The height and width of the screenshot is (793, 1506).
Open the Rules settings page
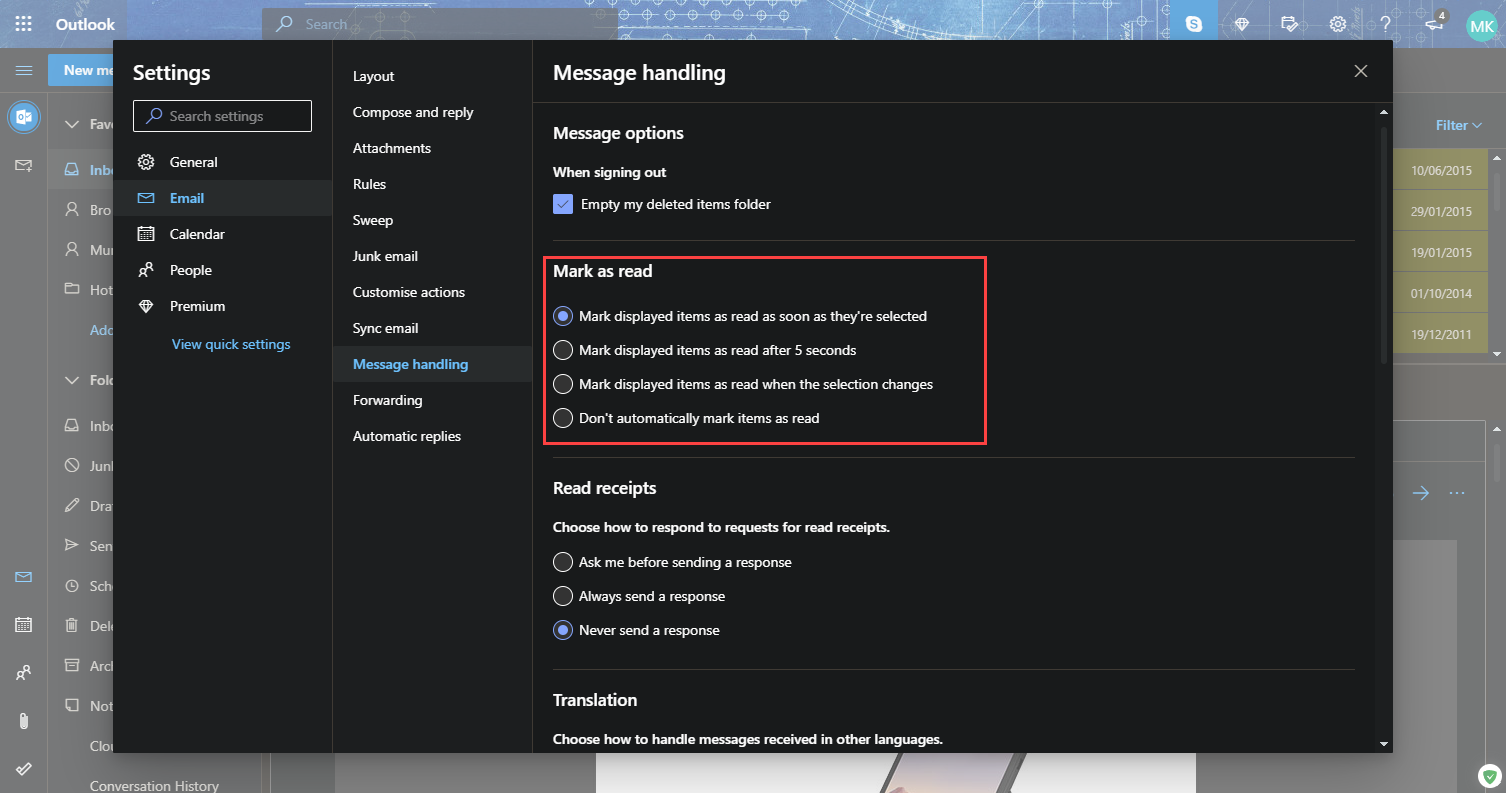(432, 184)
